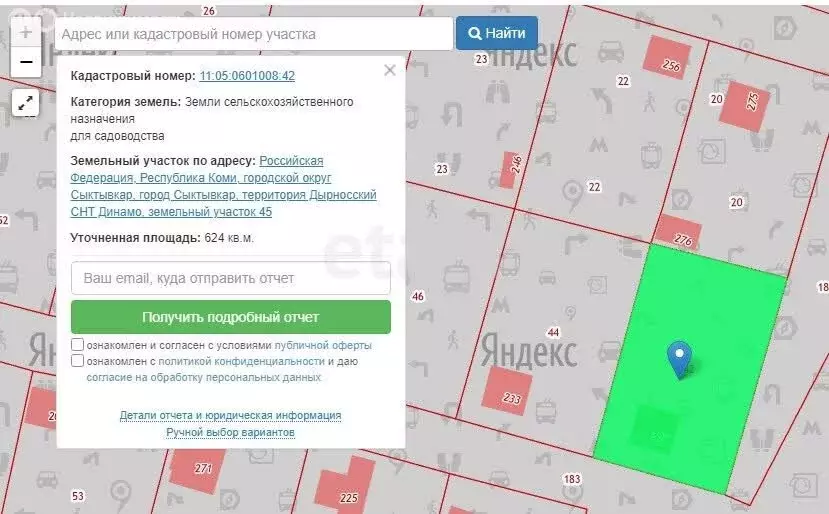Close the cadastral info popup
Screen dimensions: 829x514
pos(390,70)
